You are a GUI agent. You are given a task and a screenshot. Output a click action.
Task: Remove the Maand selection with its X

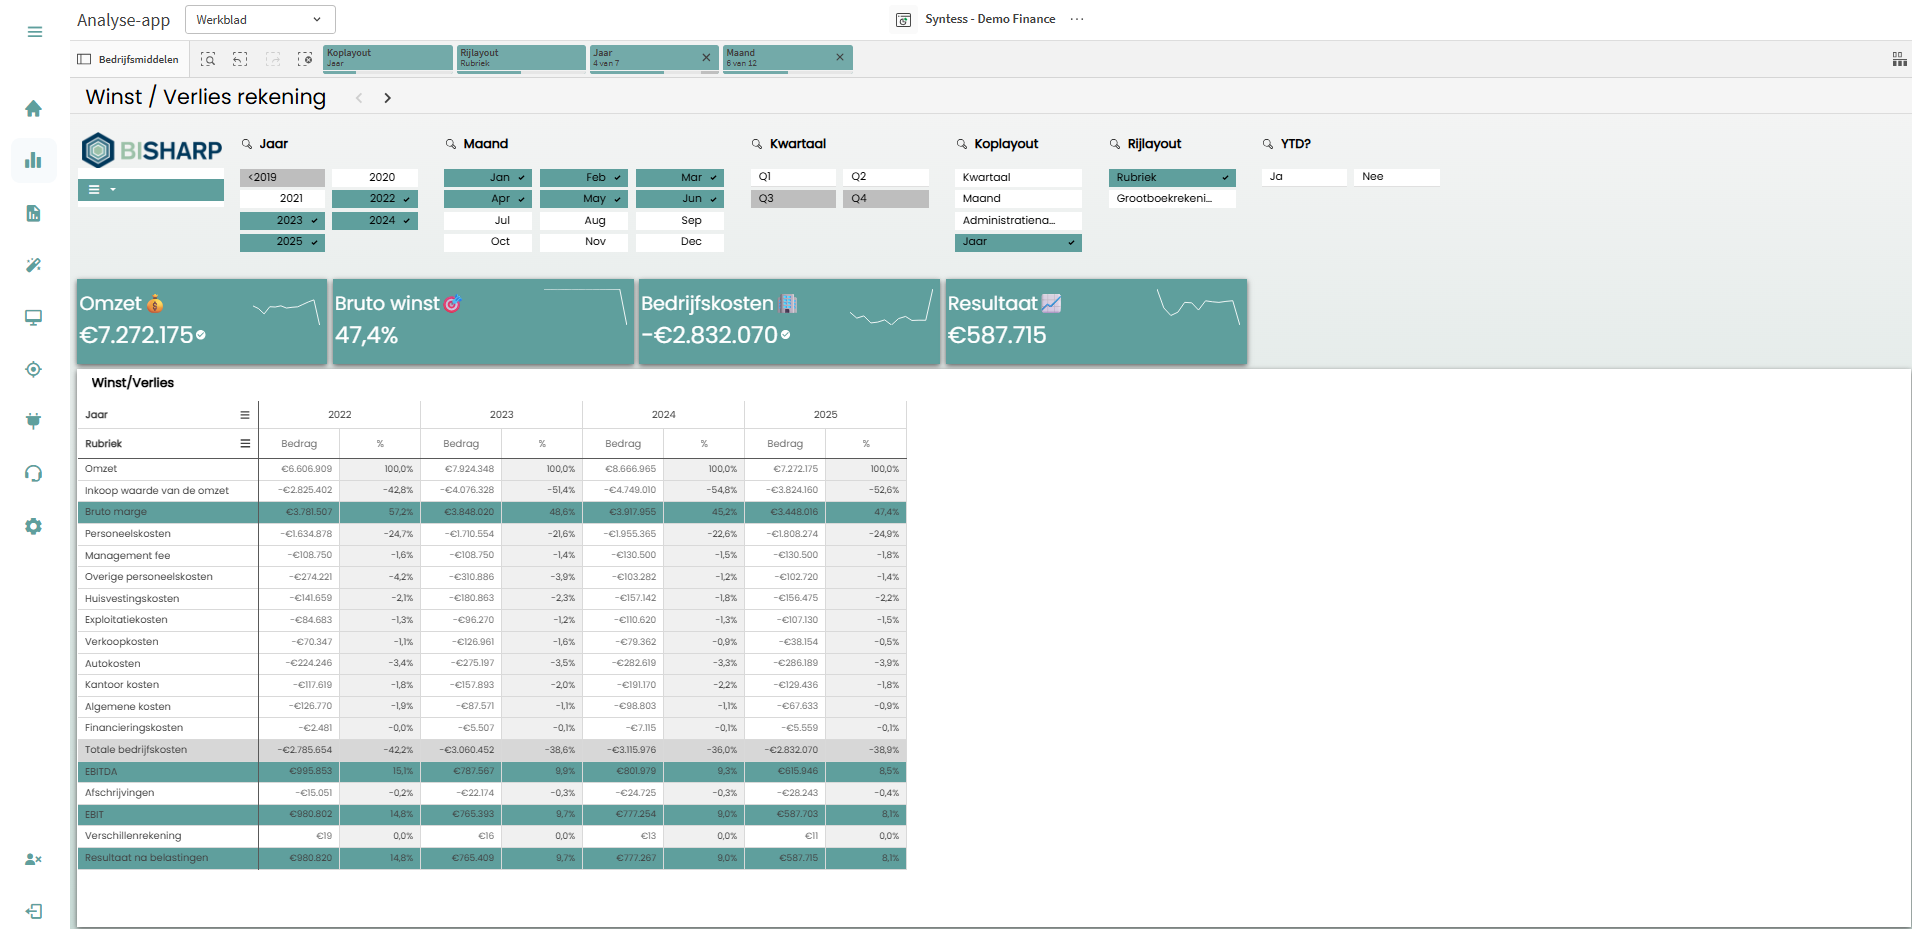(x=840, y=58)
